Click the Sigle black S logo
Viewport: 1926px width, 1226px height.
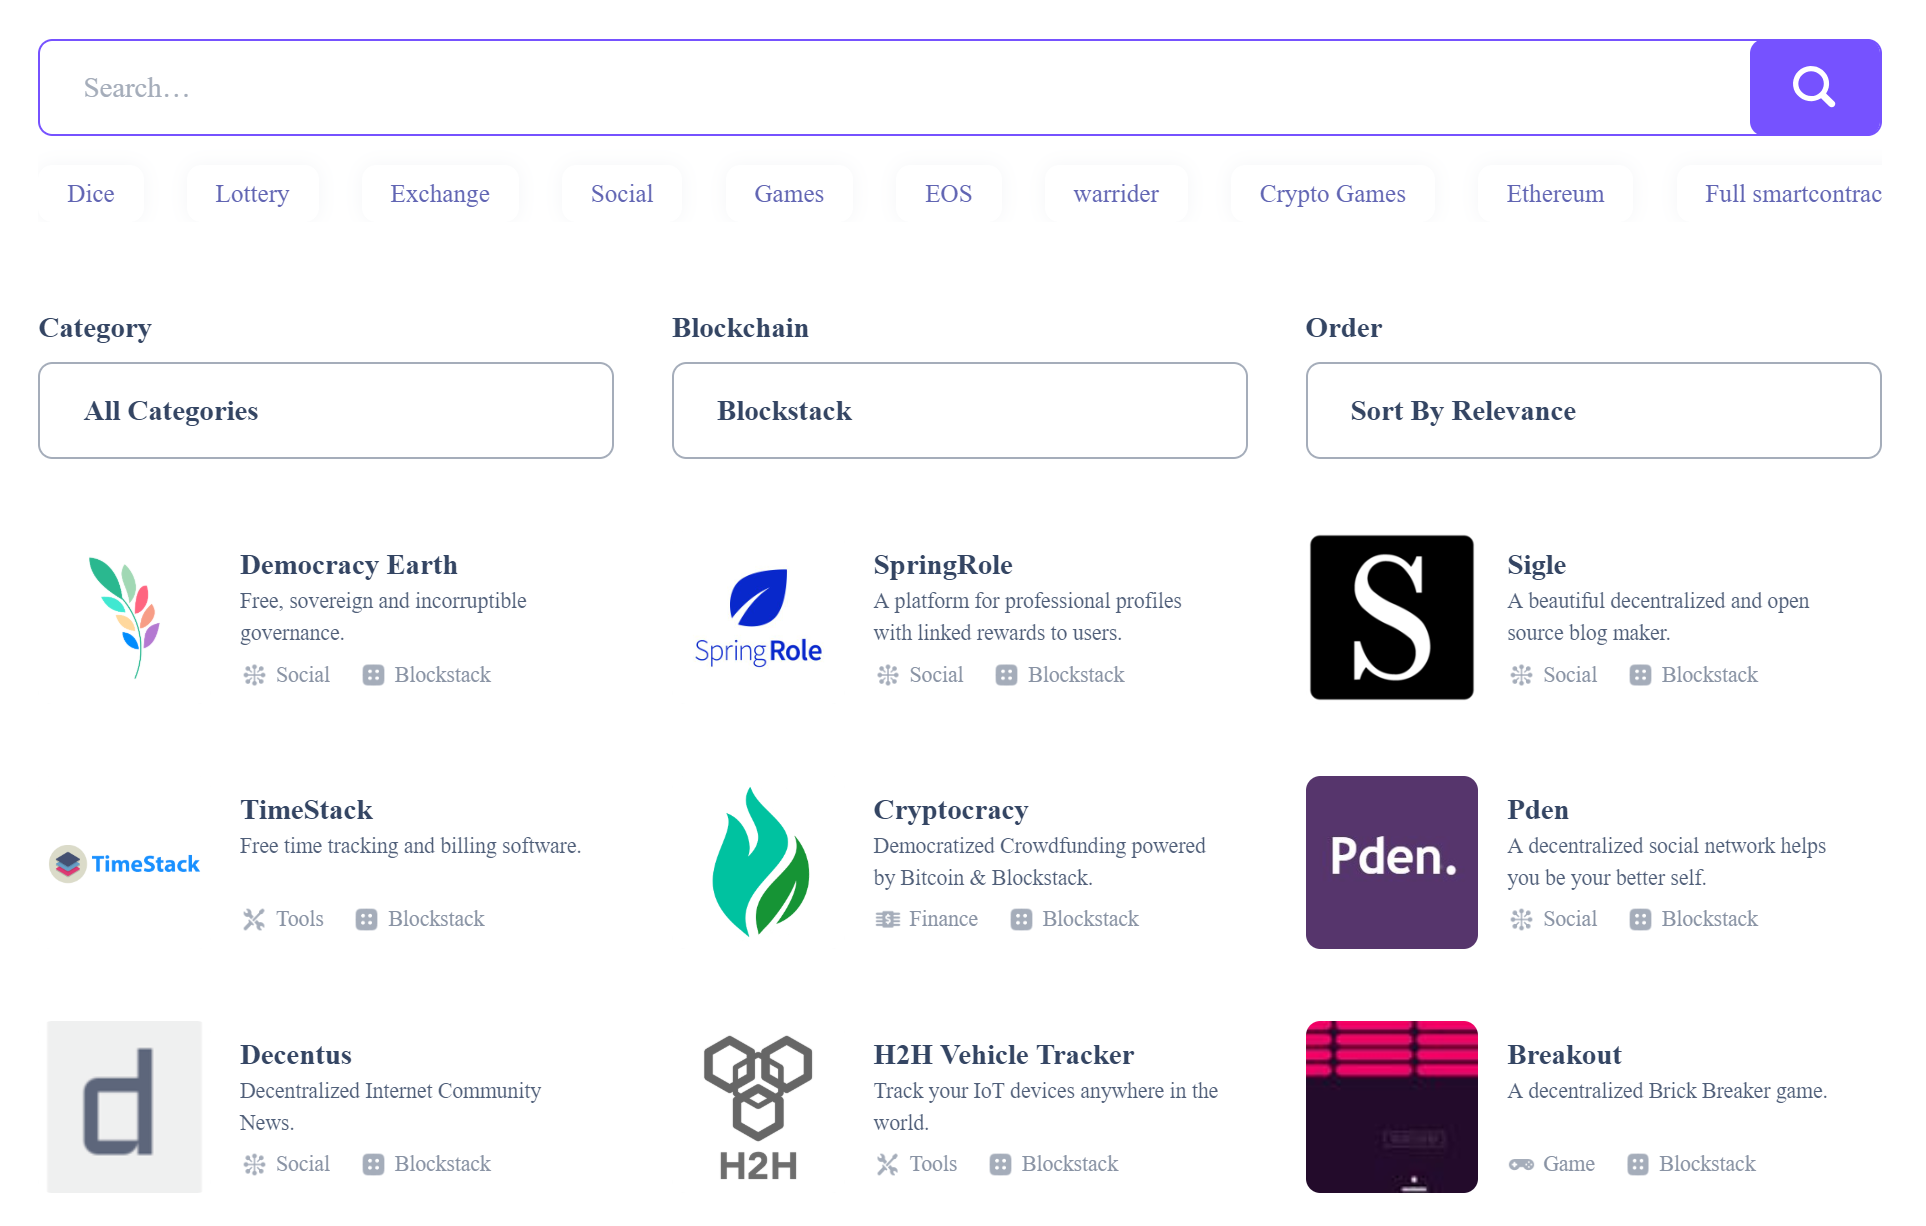(x=1391, y=617)
